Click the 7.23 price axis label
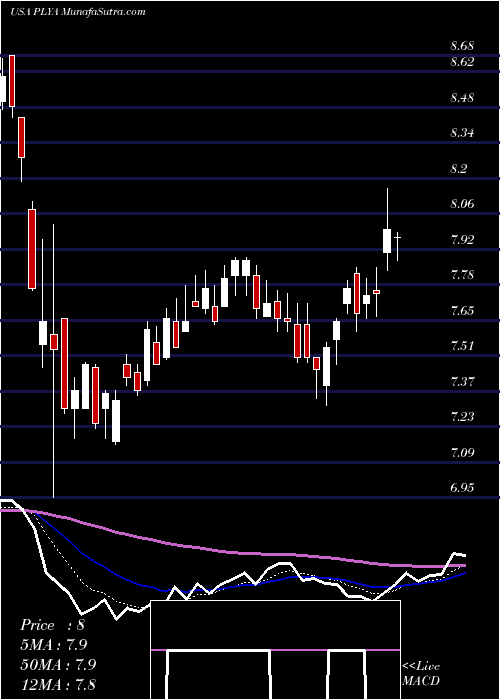This screenshot has height=700, width=500. pos(462,417)
